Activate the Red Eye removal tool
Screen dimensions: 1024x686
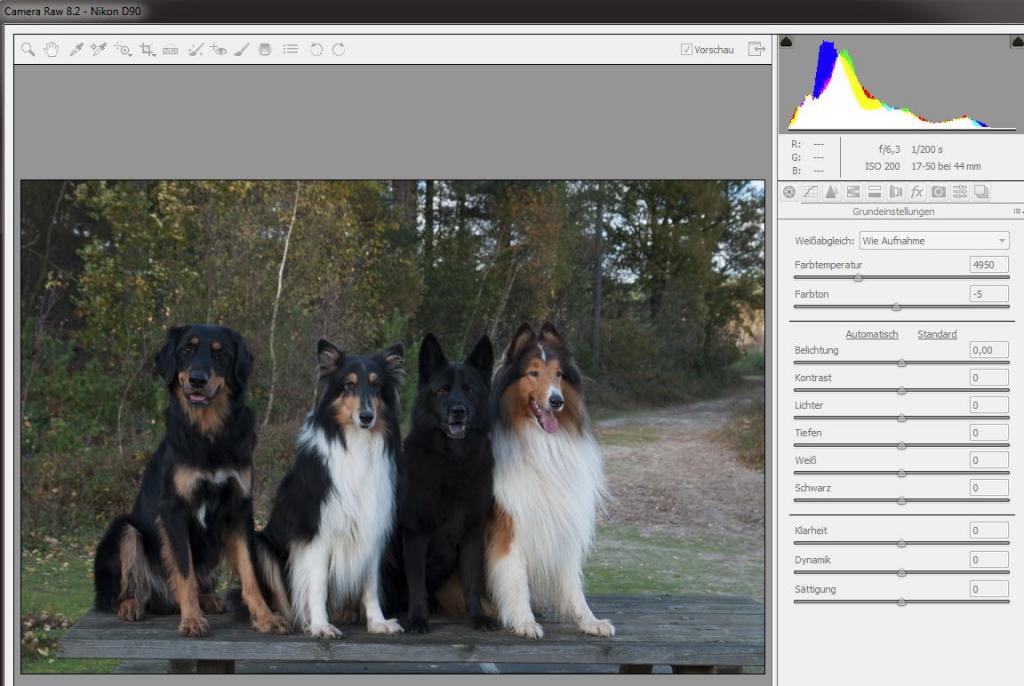click(218, 50)
